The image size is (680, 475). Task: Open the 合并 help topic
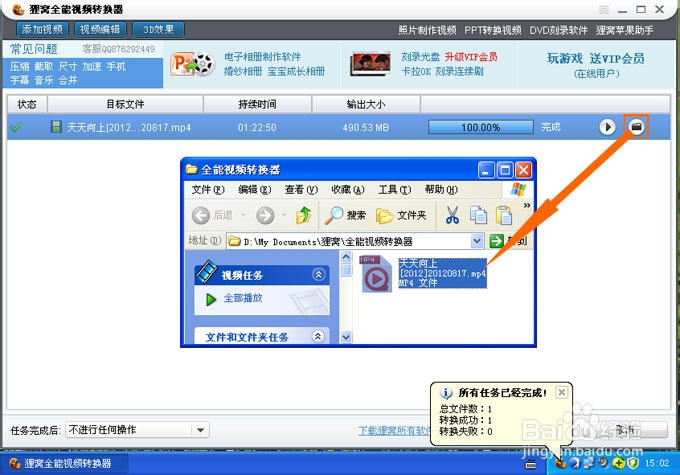tap(68, 80)
